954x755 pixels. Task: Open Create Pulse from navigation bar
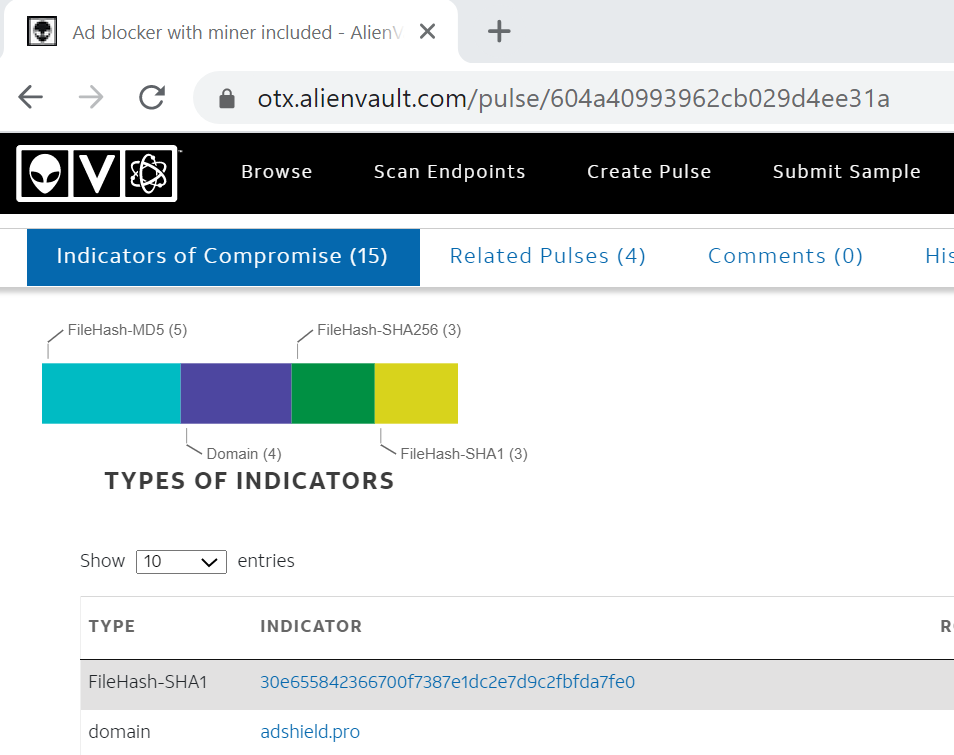pyautogui.click(x=648, y=172)
